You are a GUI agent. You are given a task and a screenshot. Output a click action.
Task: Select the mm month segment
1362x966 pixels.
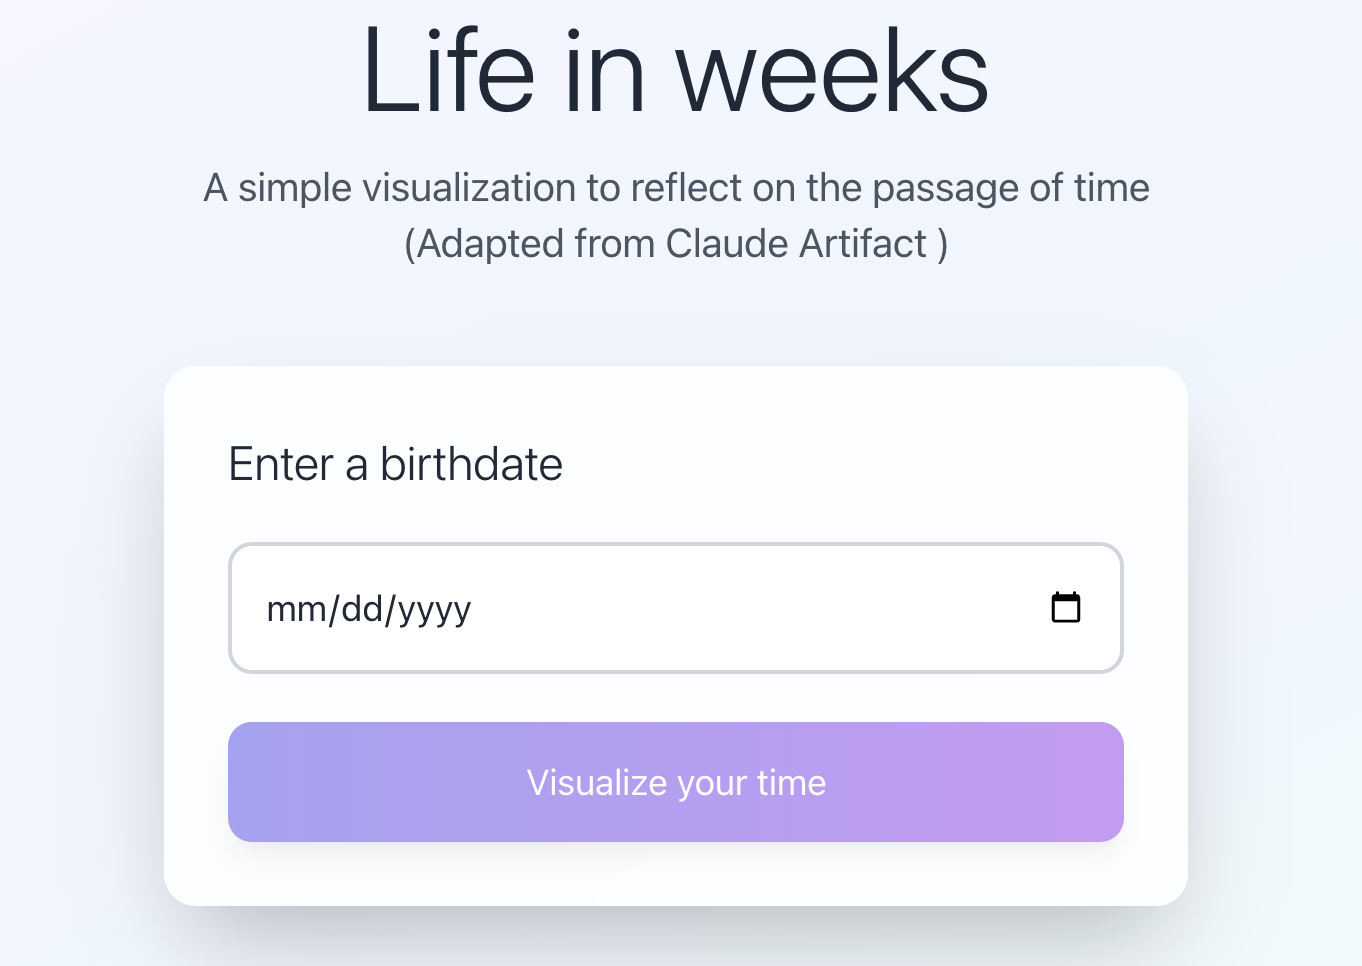tap(297, 609)
